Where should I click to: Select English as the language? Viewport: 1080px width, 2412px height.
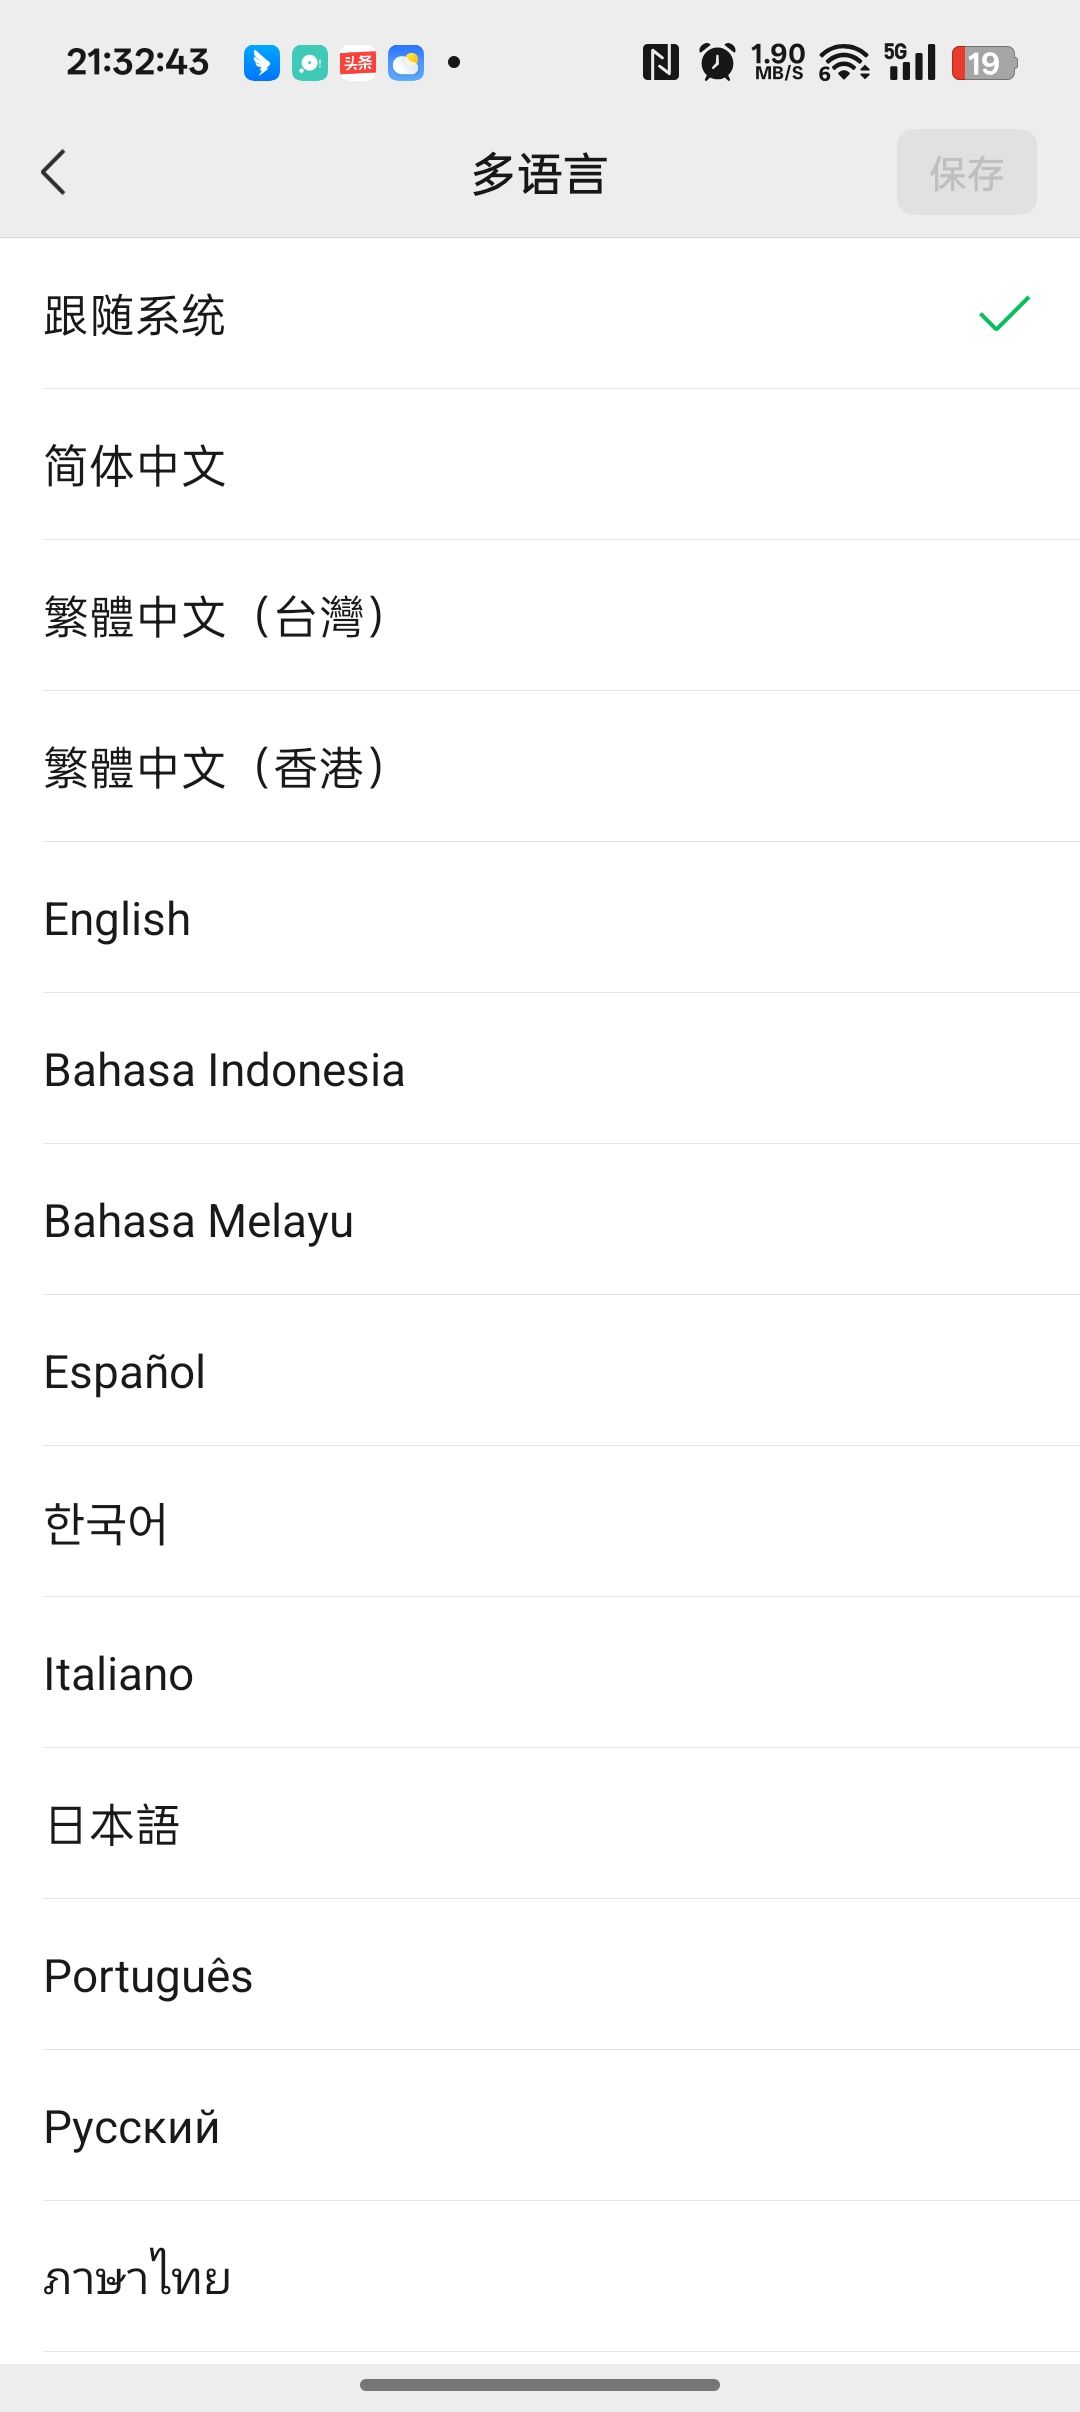click(x=118, y=919)
